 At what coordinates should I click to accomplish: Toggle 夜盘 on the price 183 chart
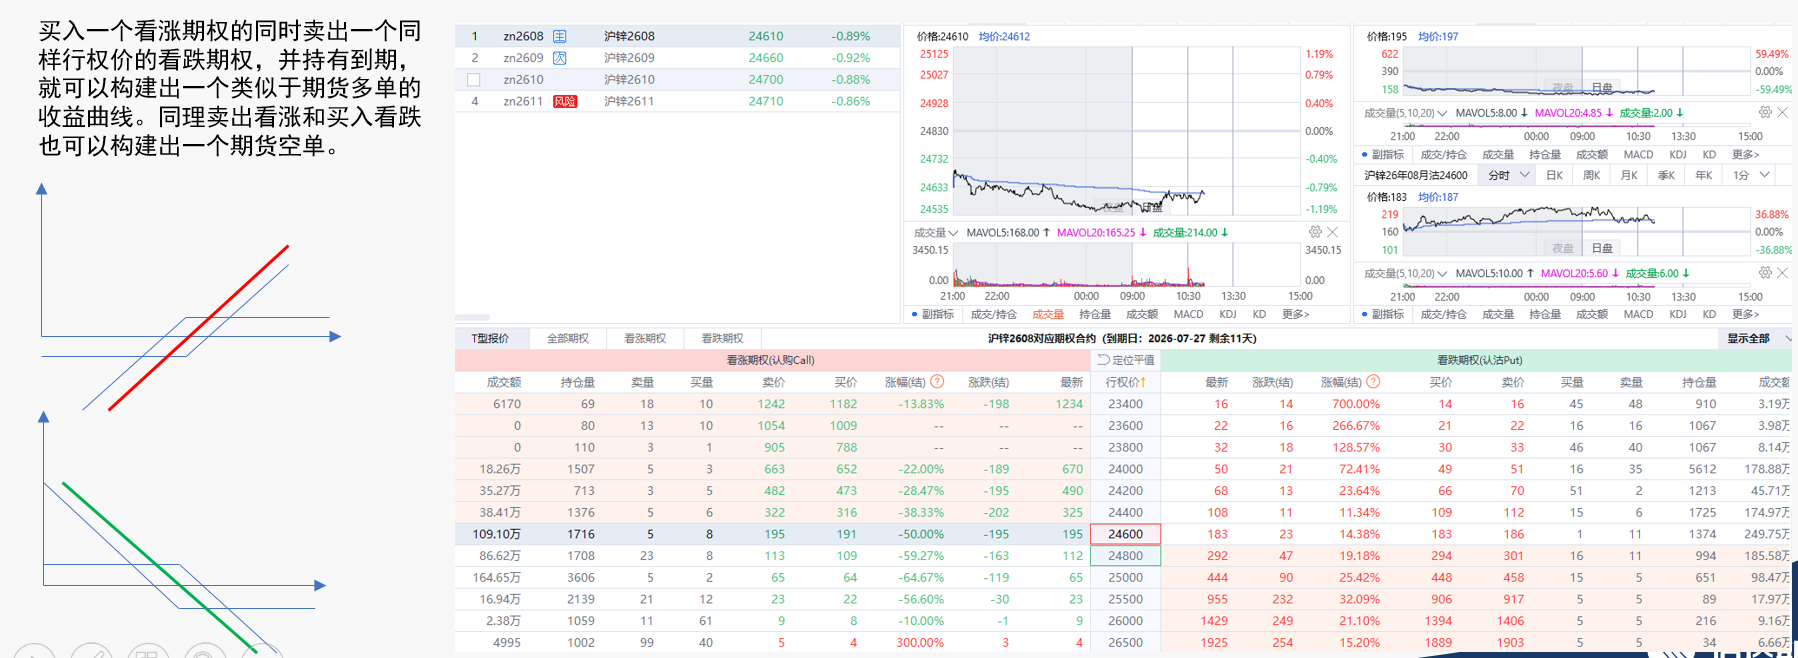[1563, 248]
